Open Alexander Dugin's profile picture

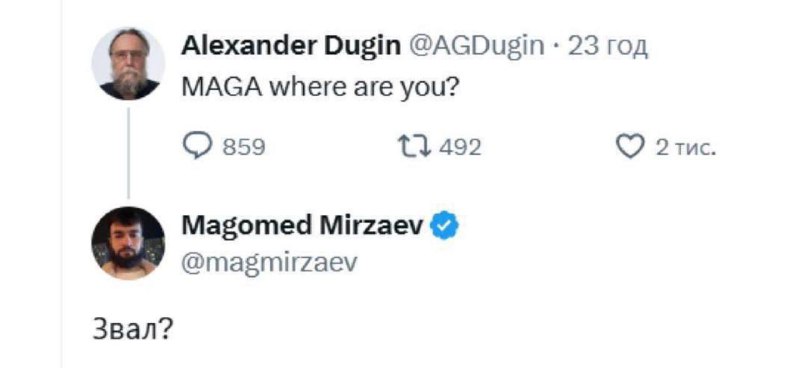tap(128, 64)
